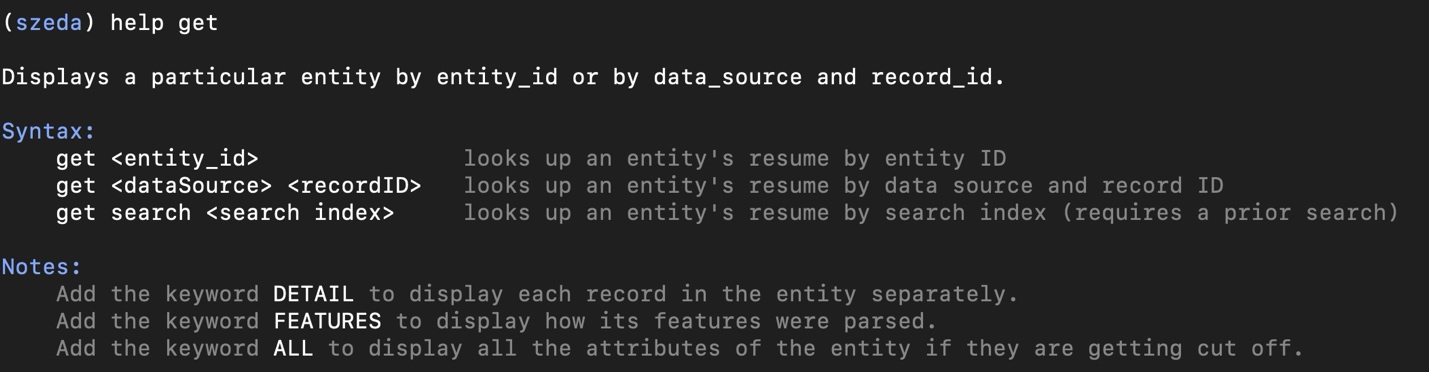Viewport: 1429px width, 372px height.
Task: Click the word 'data_source' in the description line
Action: coord(728,77)
